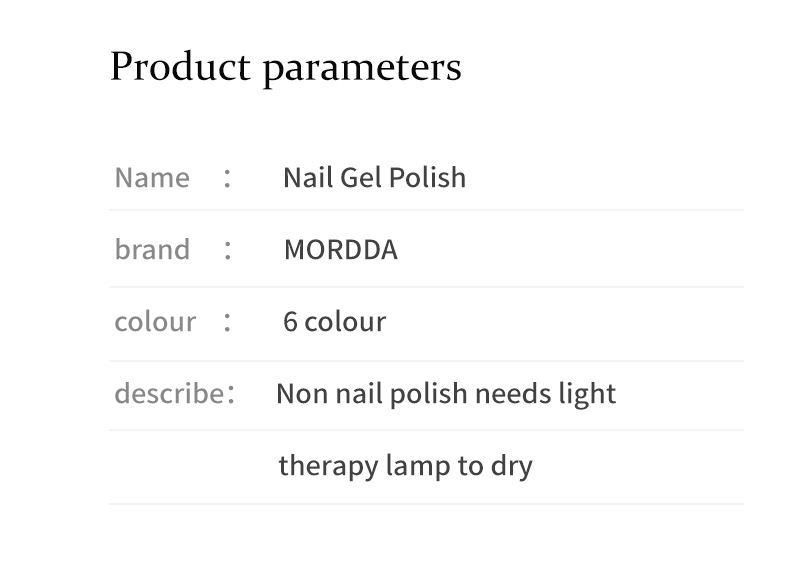Click the word 'Polish' in name value
The height and width of the screenshot is (565, 790).
[427, 177]
